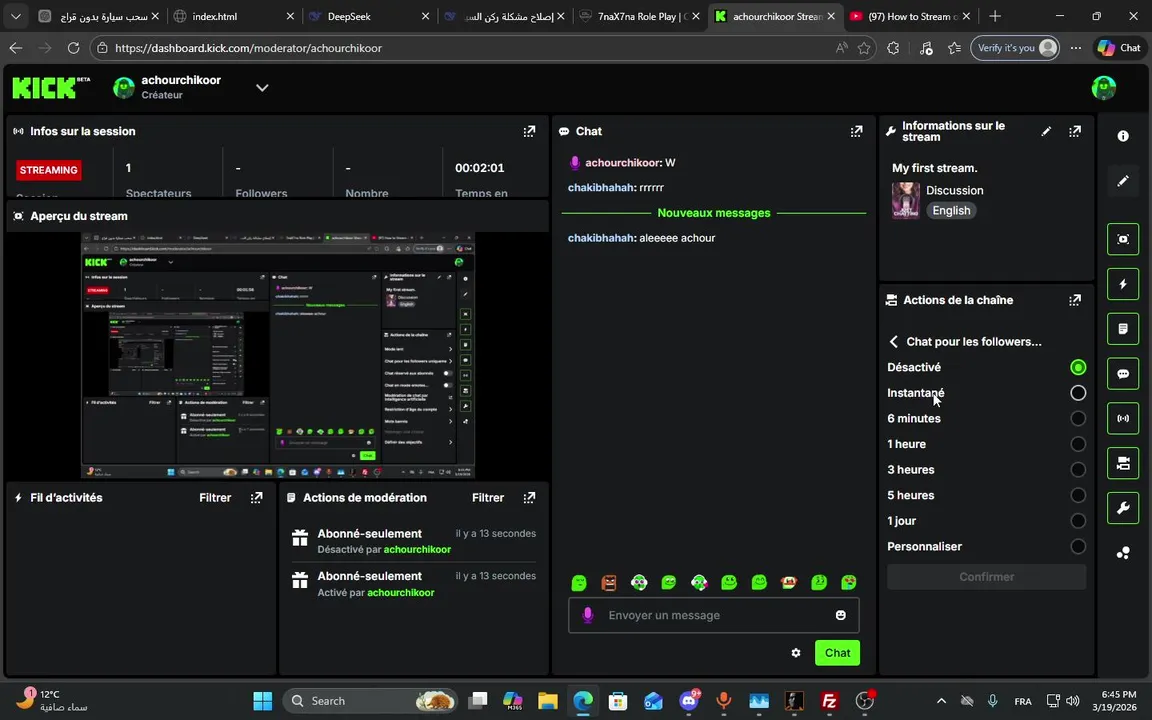Toggle the moderation actions note sidebar icon
The height and width of the screenshot is (720, 1152).
point(1123,328)
